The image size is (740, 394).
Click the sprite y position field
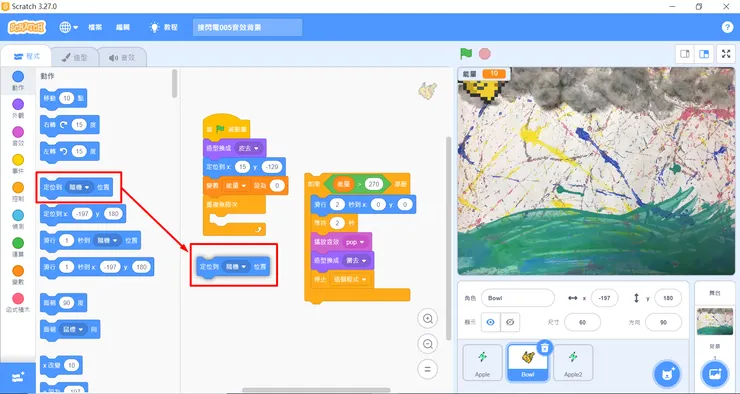click(668, 298)
